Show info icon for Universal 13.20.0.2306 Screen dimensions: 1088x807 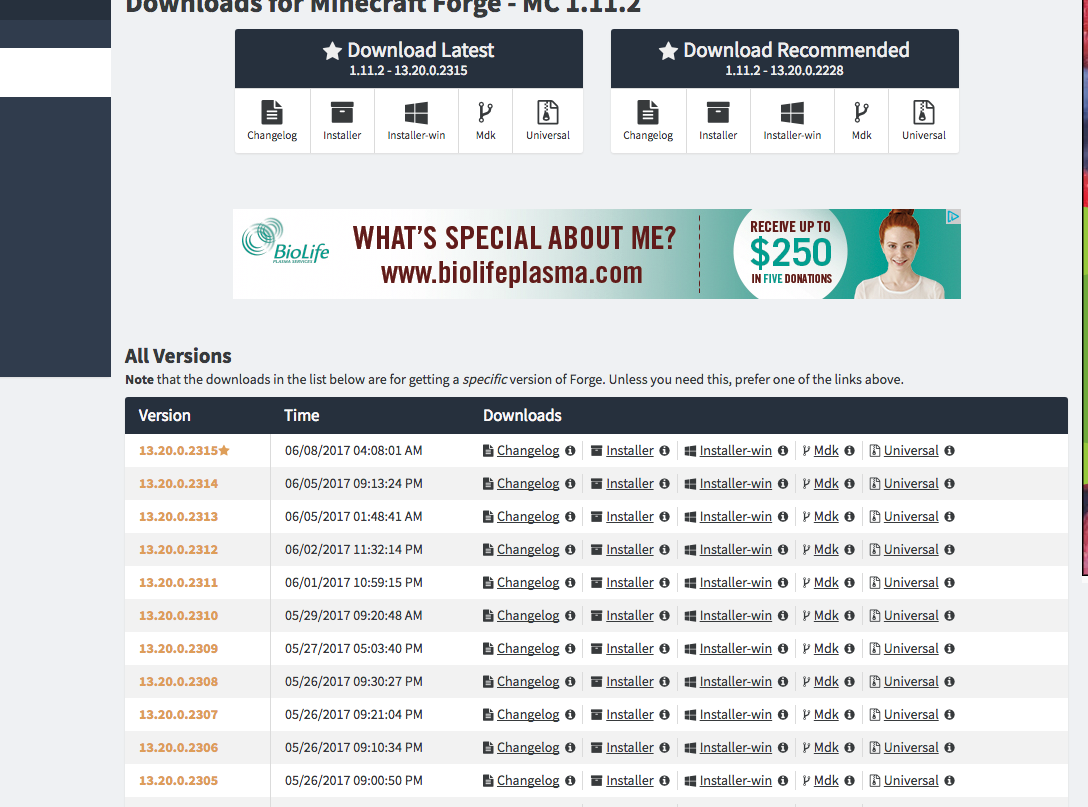(949, 747)
